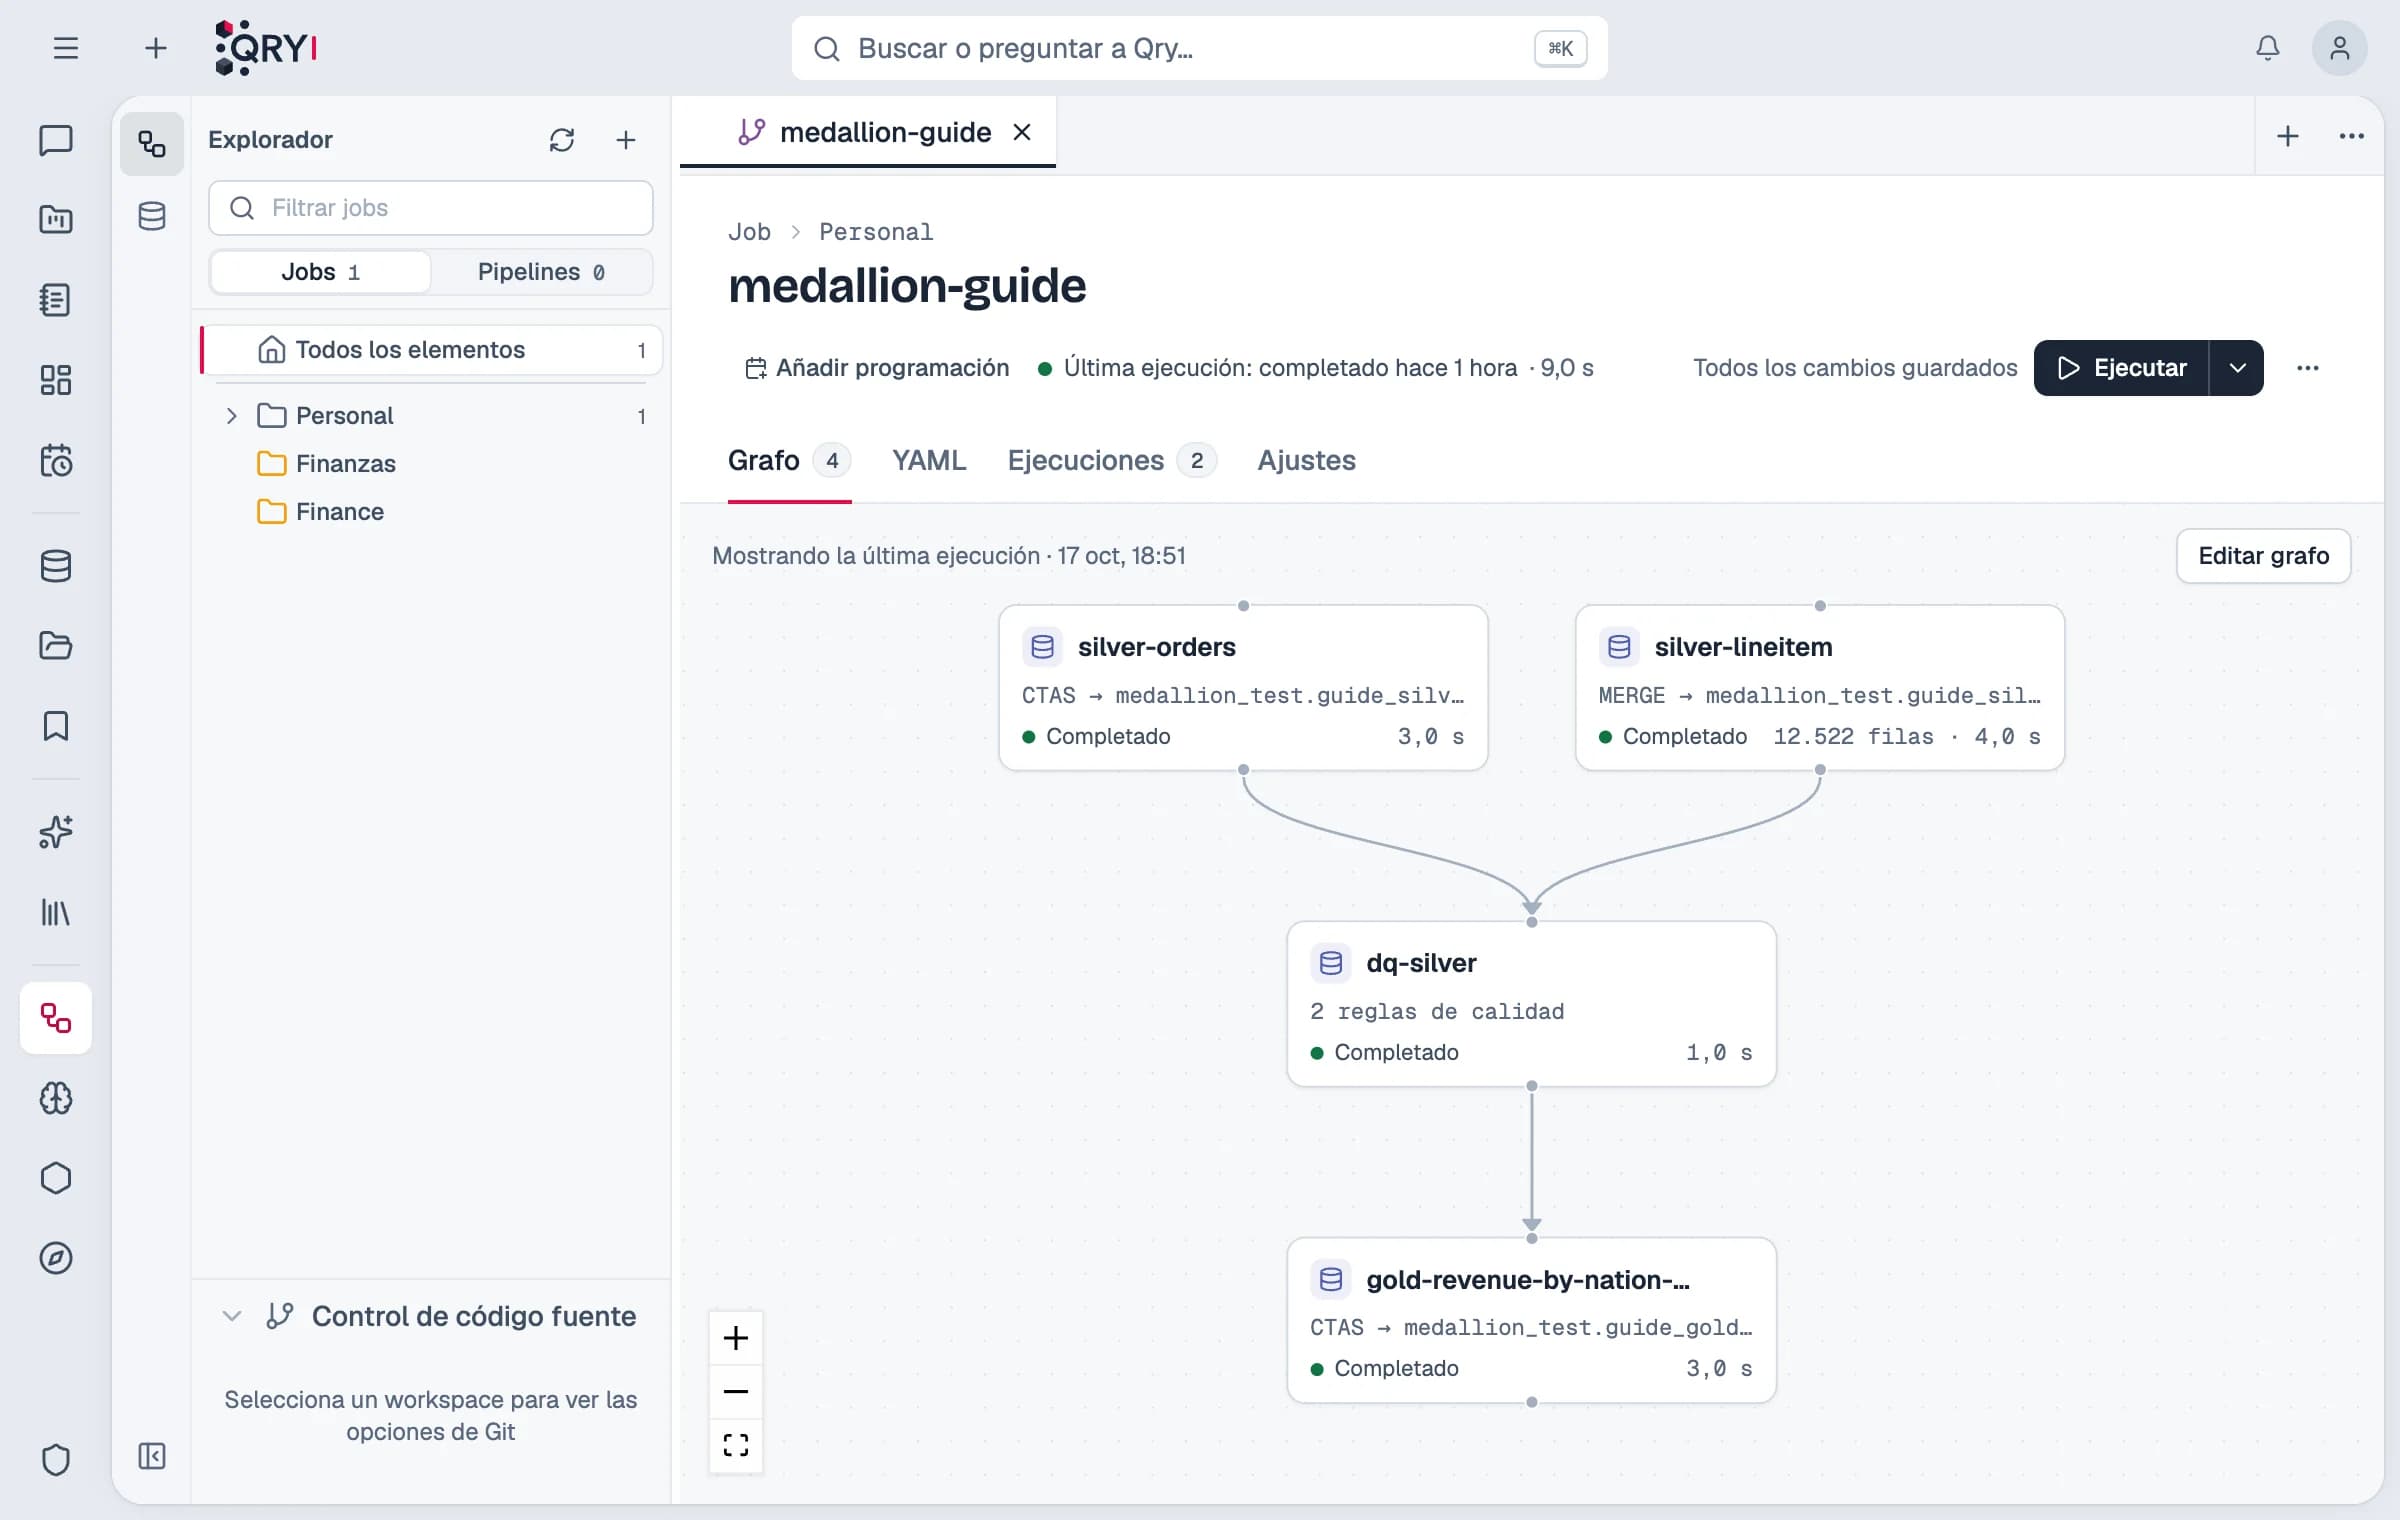Refresh the Explorador panel

pyautogui.click(x=562, y=140)
